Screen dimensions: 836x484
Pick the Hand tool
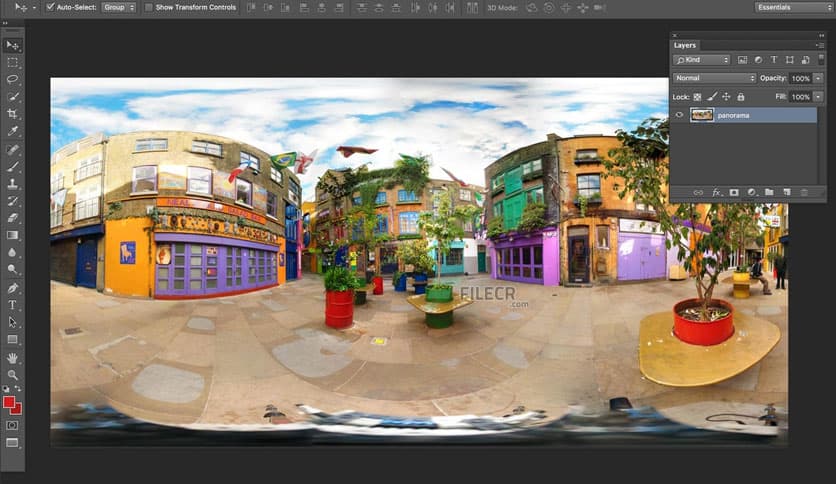(x=13, y=357)
